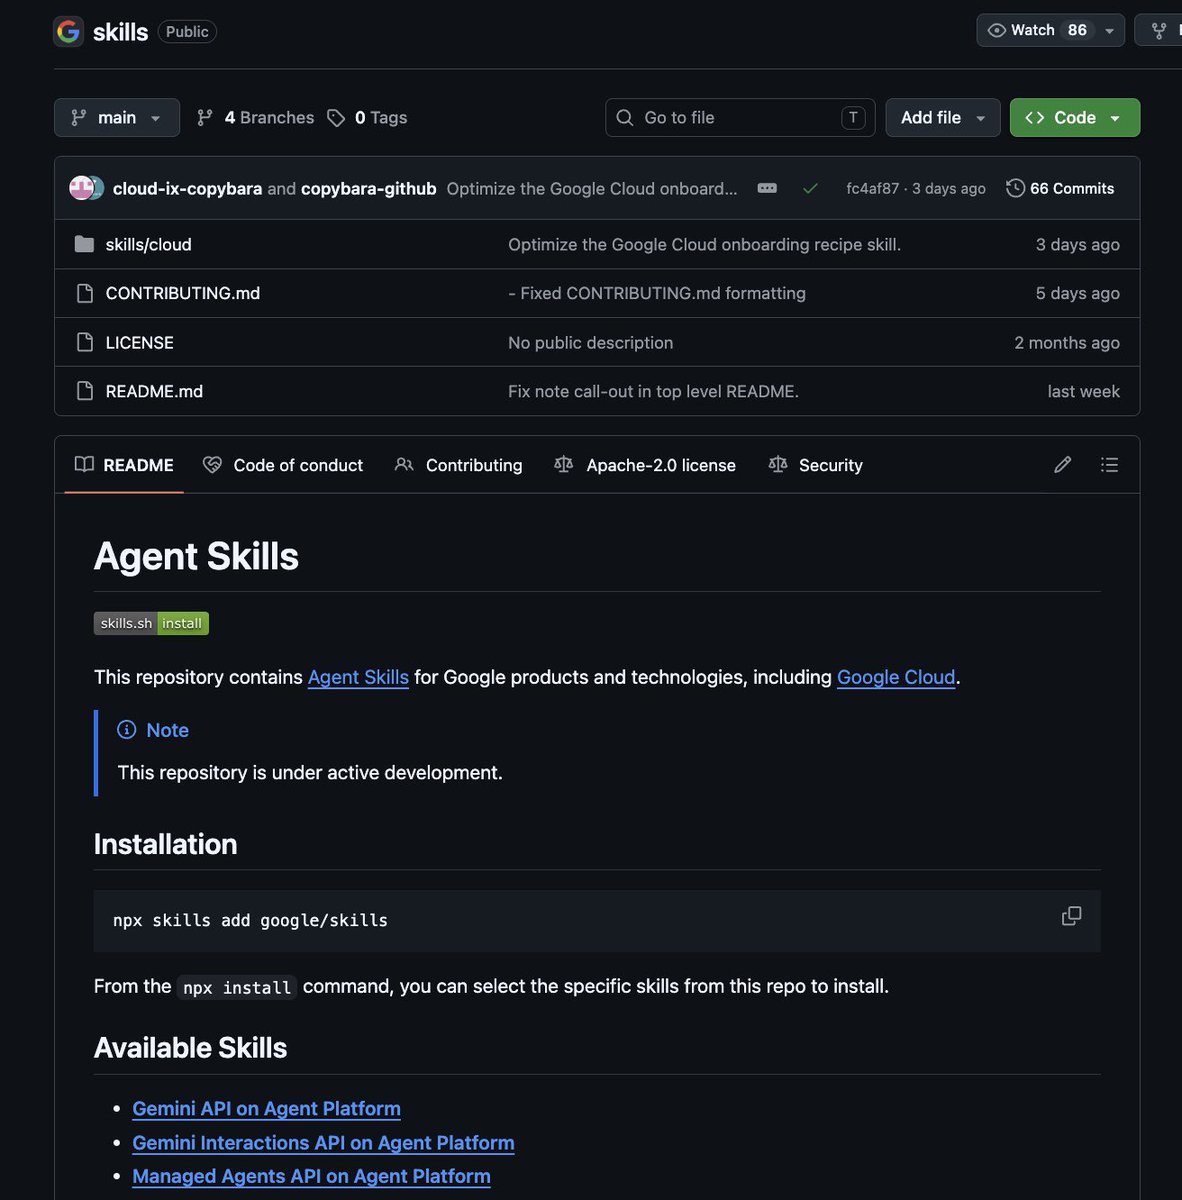Image resolution: width=1182 pixels, height=1200 pixels.
Task: Click the 'npx skills add google/skills' code text
Action: click(250, 921)
